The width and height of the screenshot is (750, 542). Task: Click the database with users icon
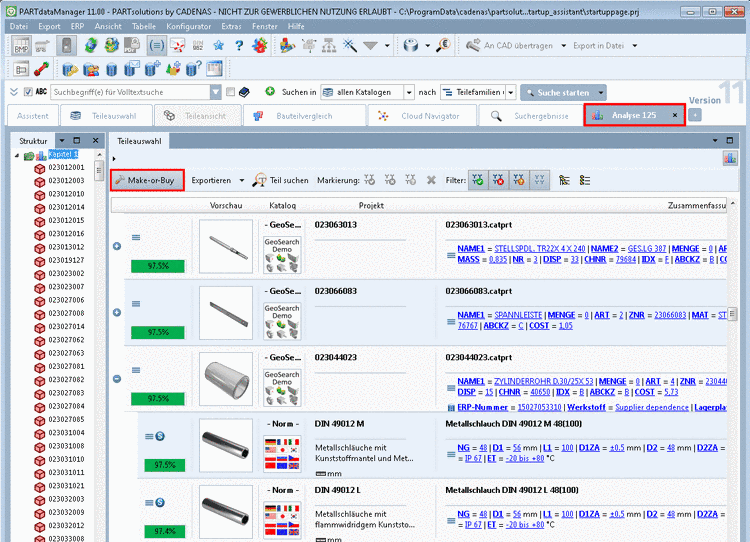click(x=91, y=69)
